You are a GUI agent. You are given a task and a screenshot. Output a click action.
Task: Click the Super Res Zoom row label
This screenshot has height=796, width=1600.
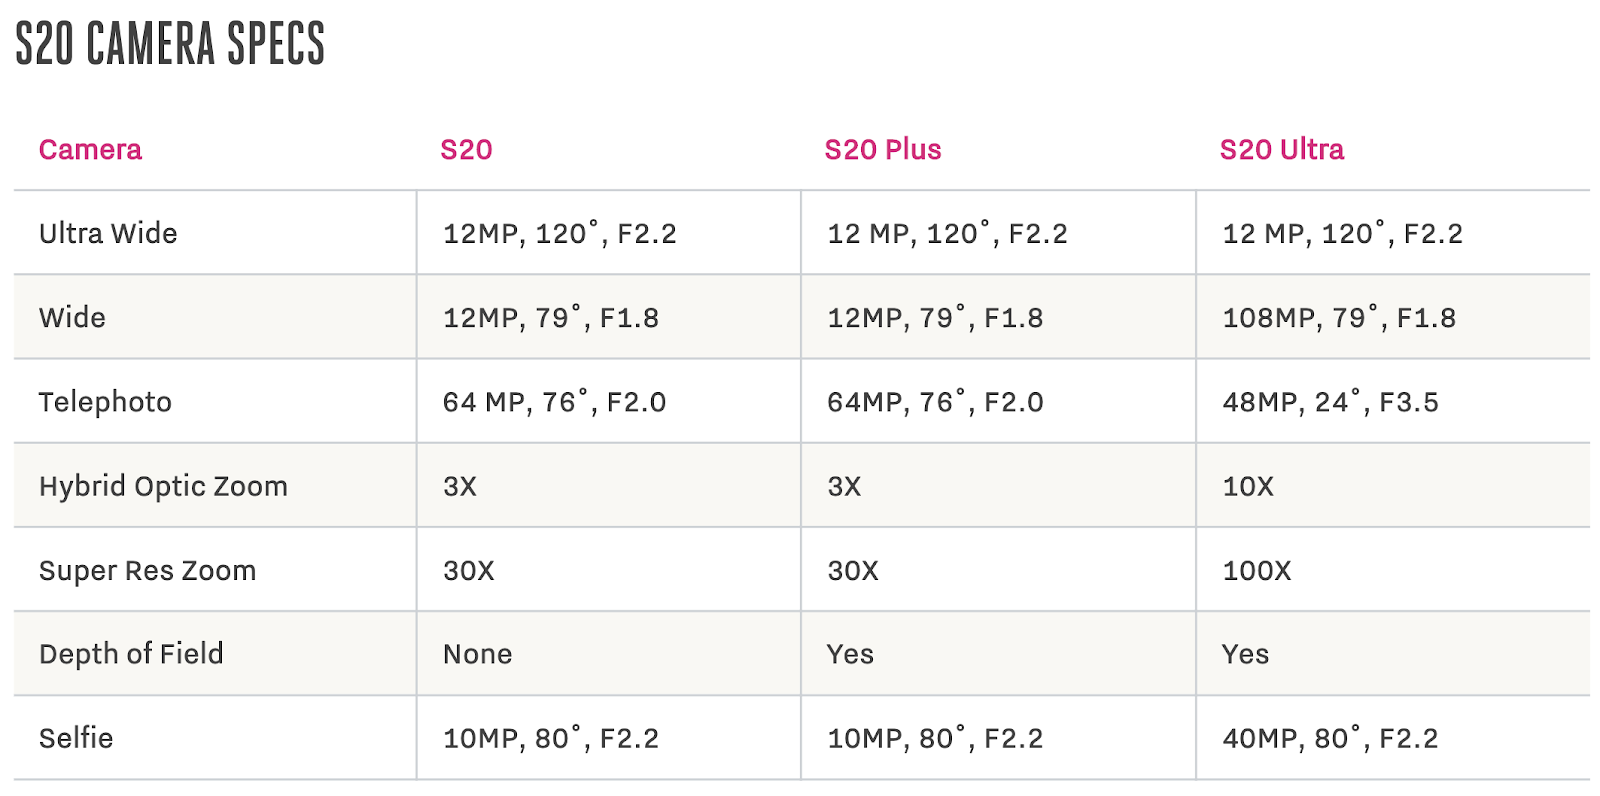(147, 571)
